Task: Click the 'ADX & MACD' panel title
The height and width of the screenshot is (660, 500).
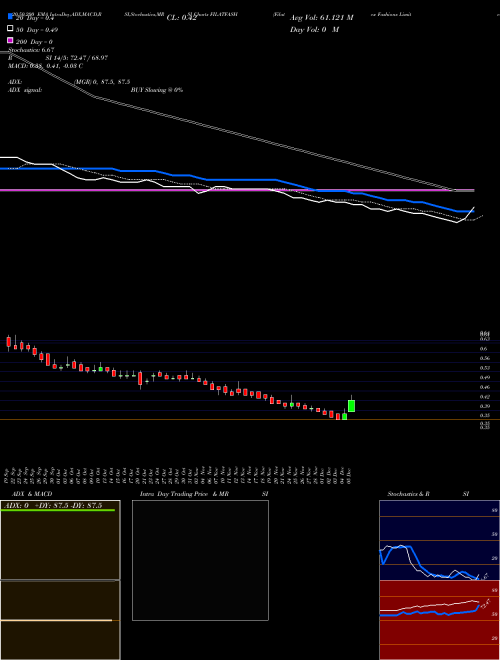Action: pyautogui.click(x=30, y=494)
